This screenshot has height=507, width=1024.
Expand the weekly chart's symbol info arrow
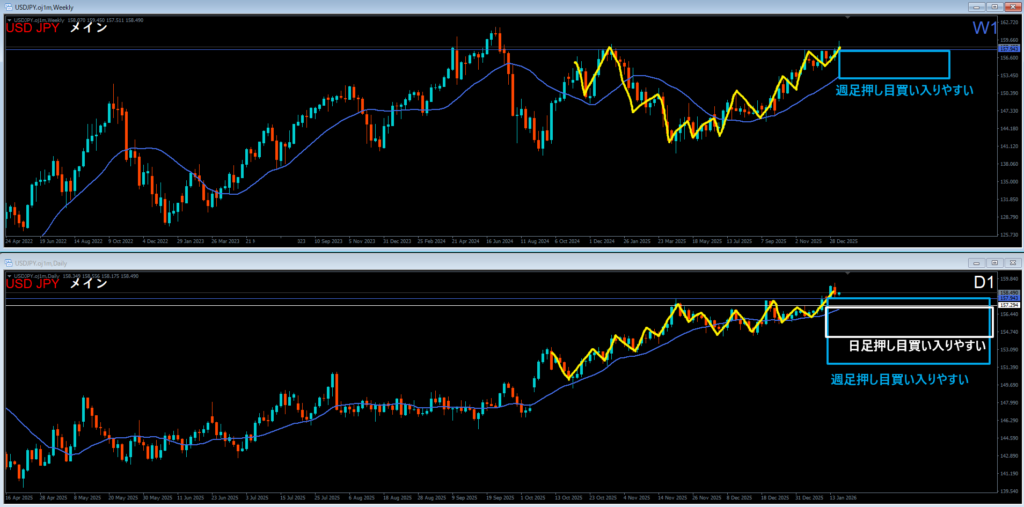pos(8,19)
